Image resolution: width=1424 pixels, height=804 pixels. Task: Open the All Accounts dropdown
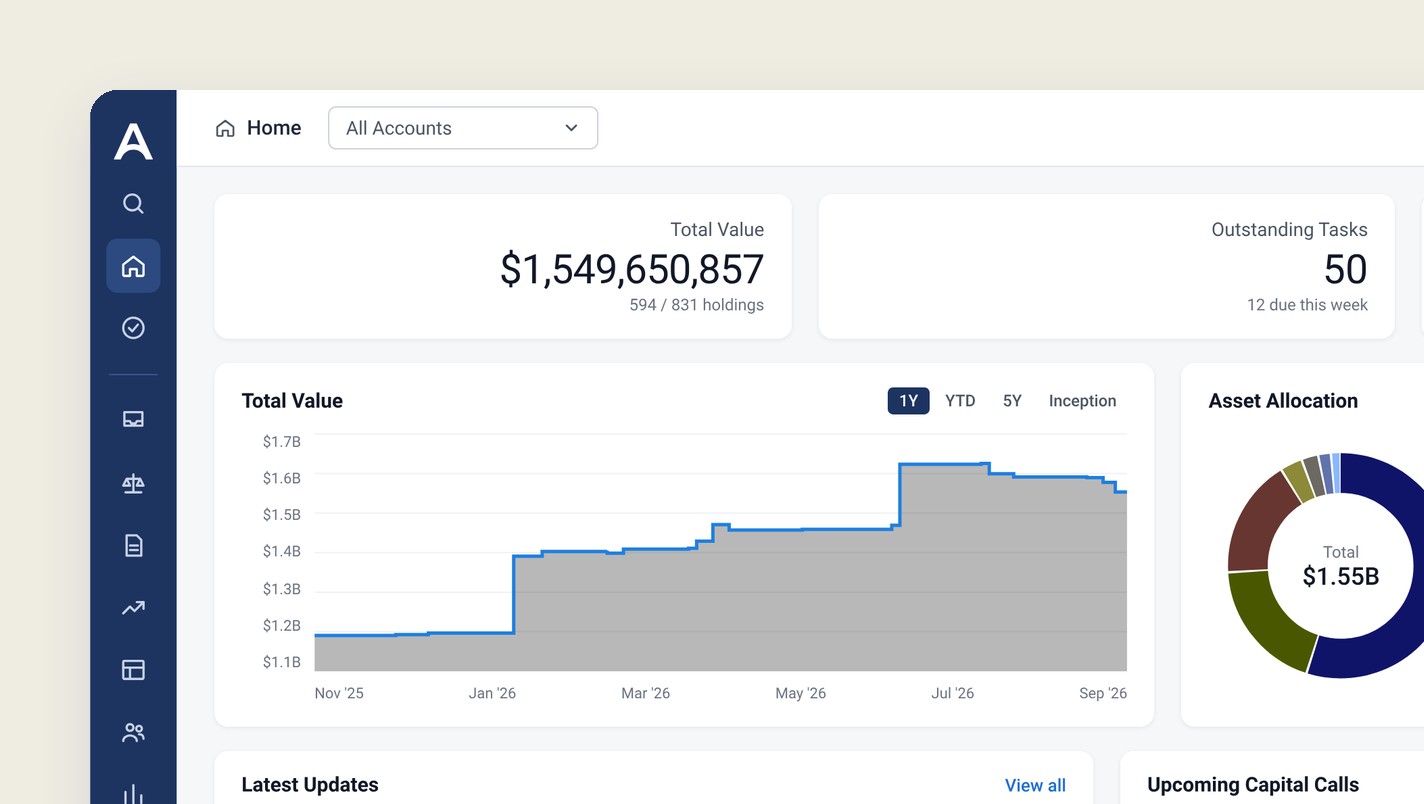point(463,128)
